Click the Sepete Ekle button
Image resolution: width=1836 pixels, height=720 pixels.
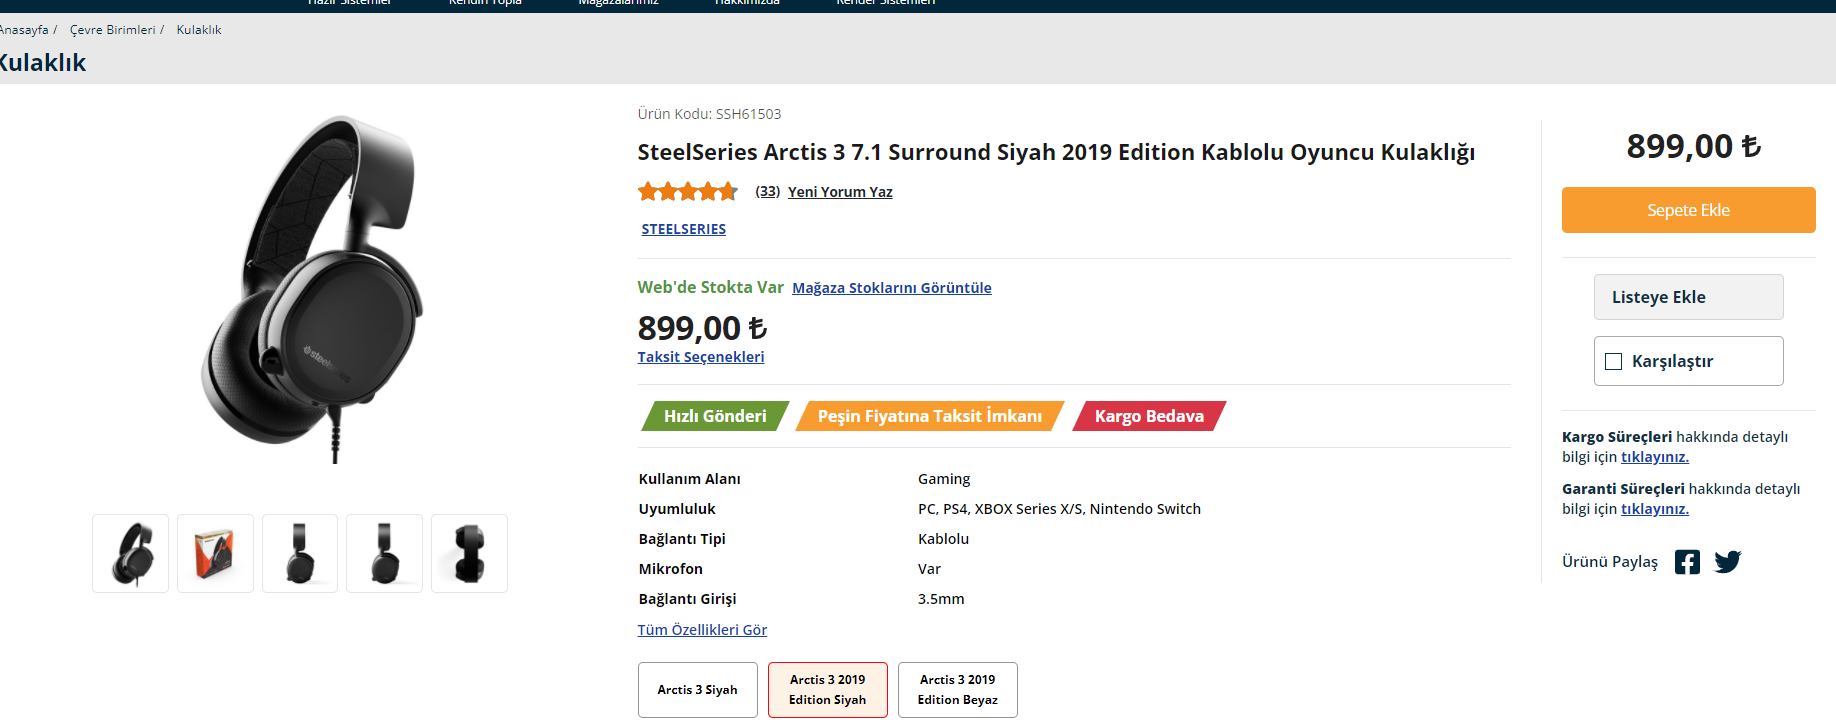1688,210
